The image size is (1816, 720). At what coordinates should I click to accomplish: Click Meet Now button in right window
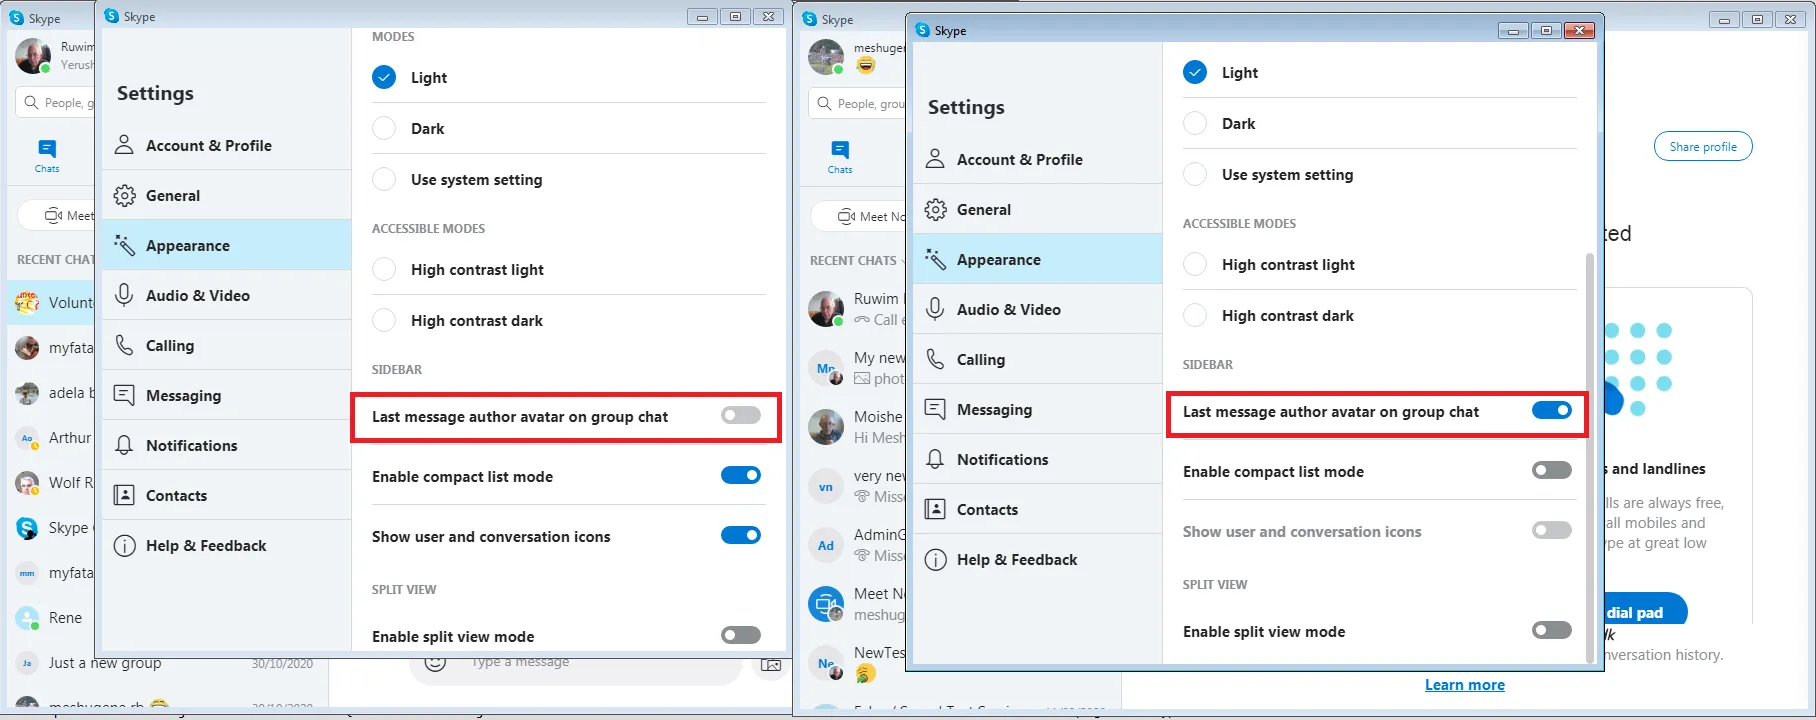860,216
